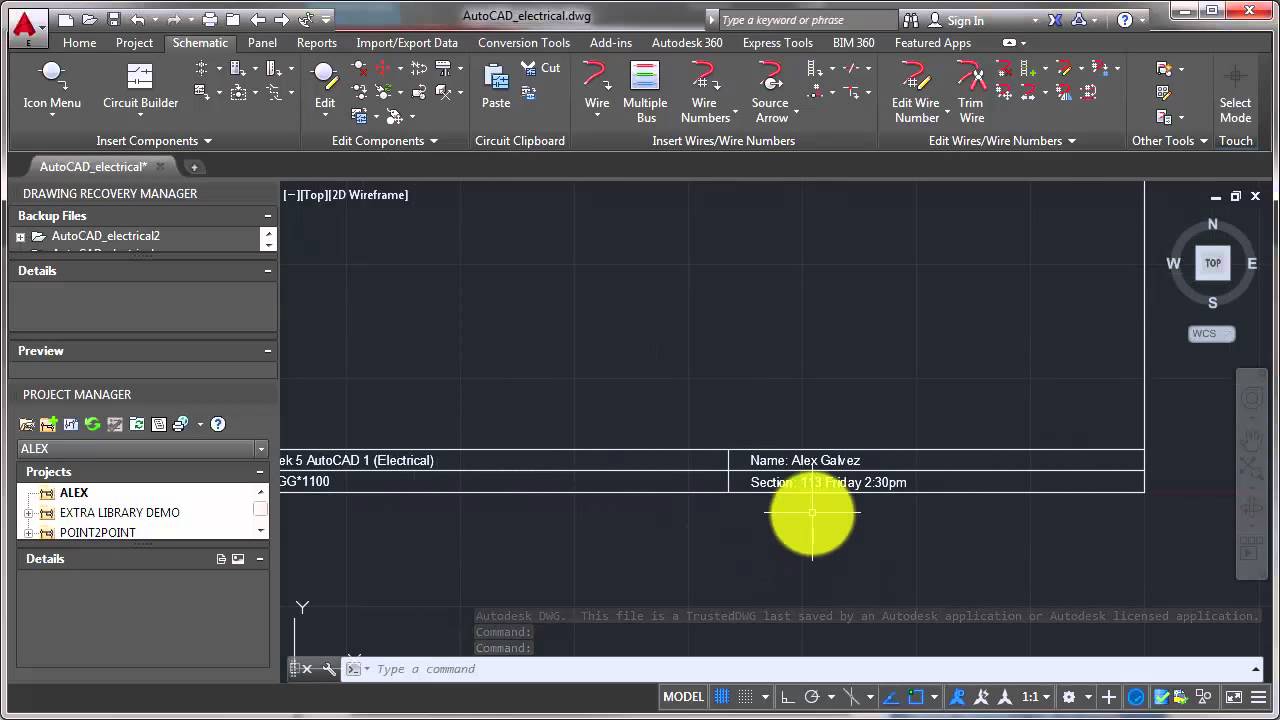Open the Conversion Tools tab
The image size is (1280, 720).
(524, 43)
